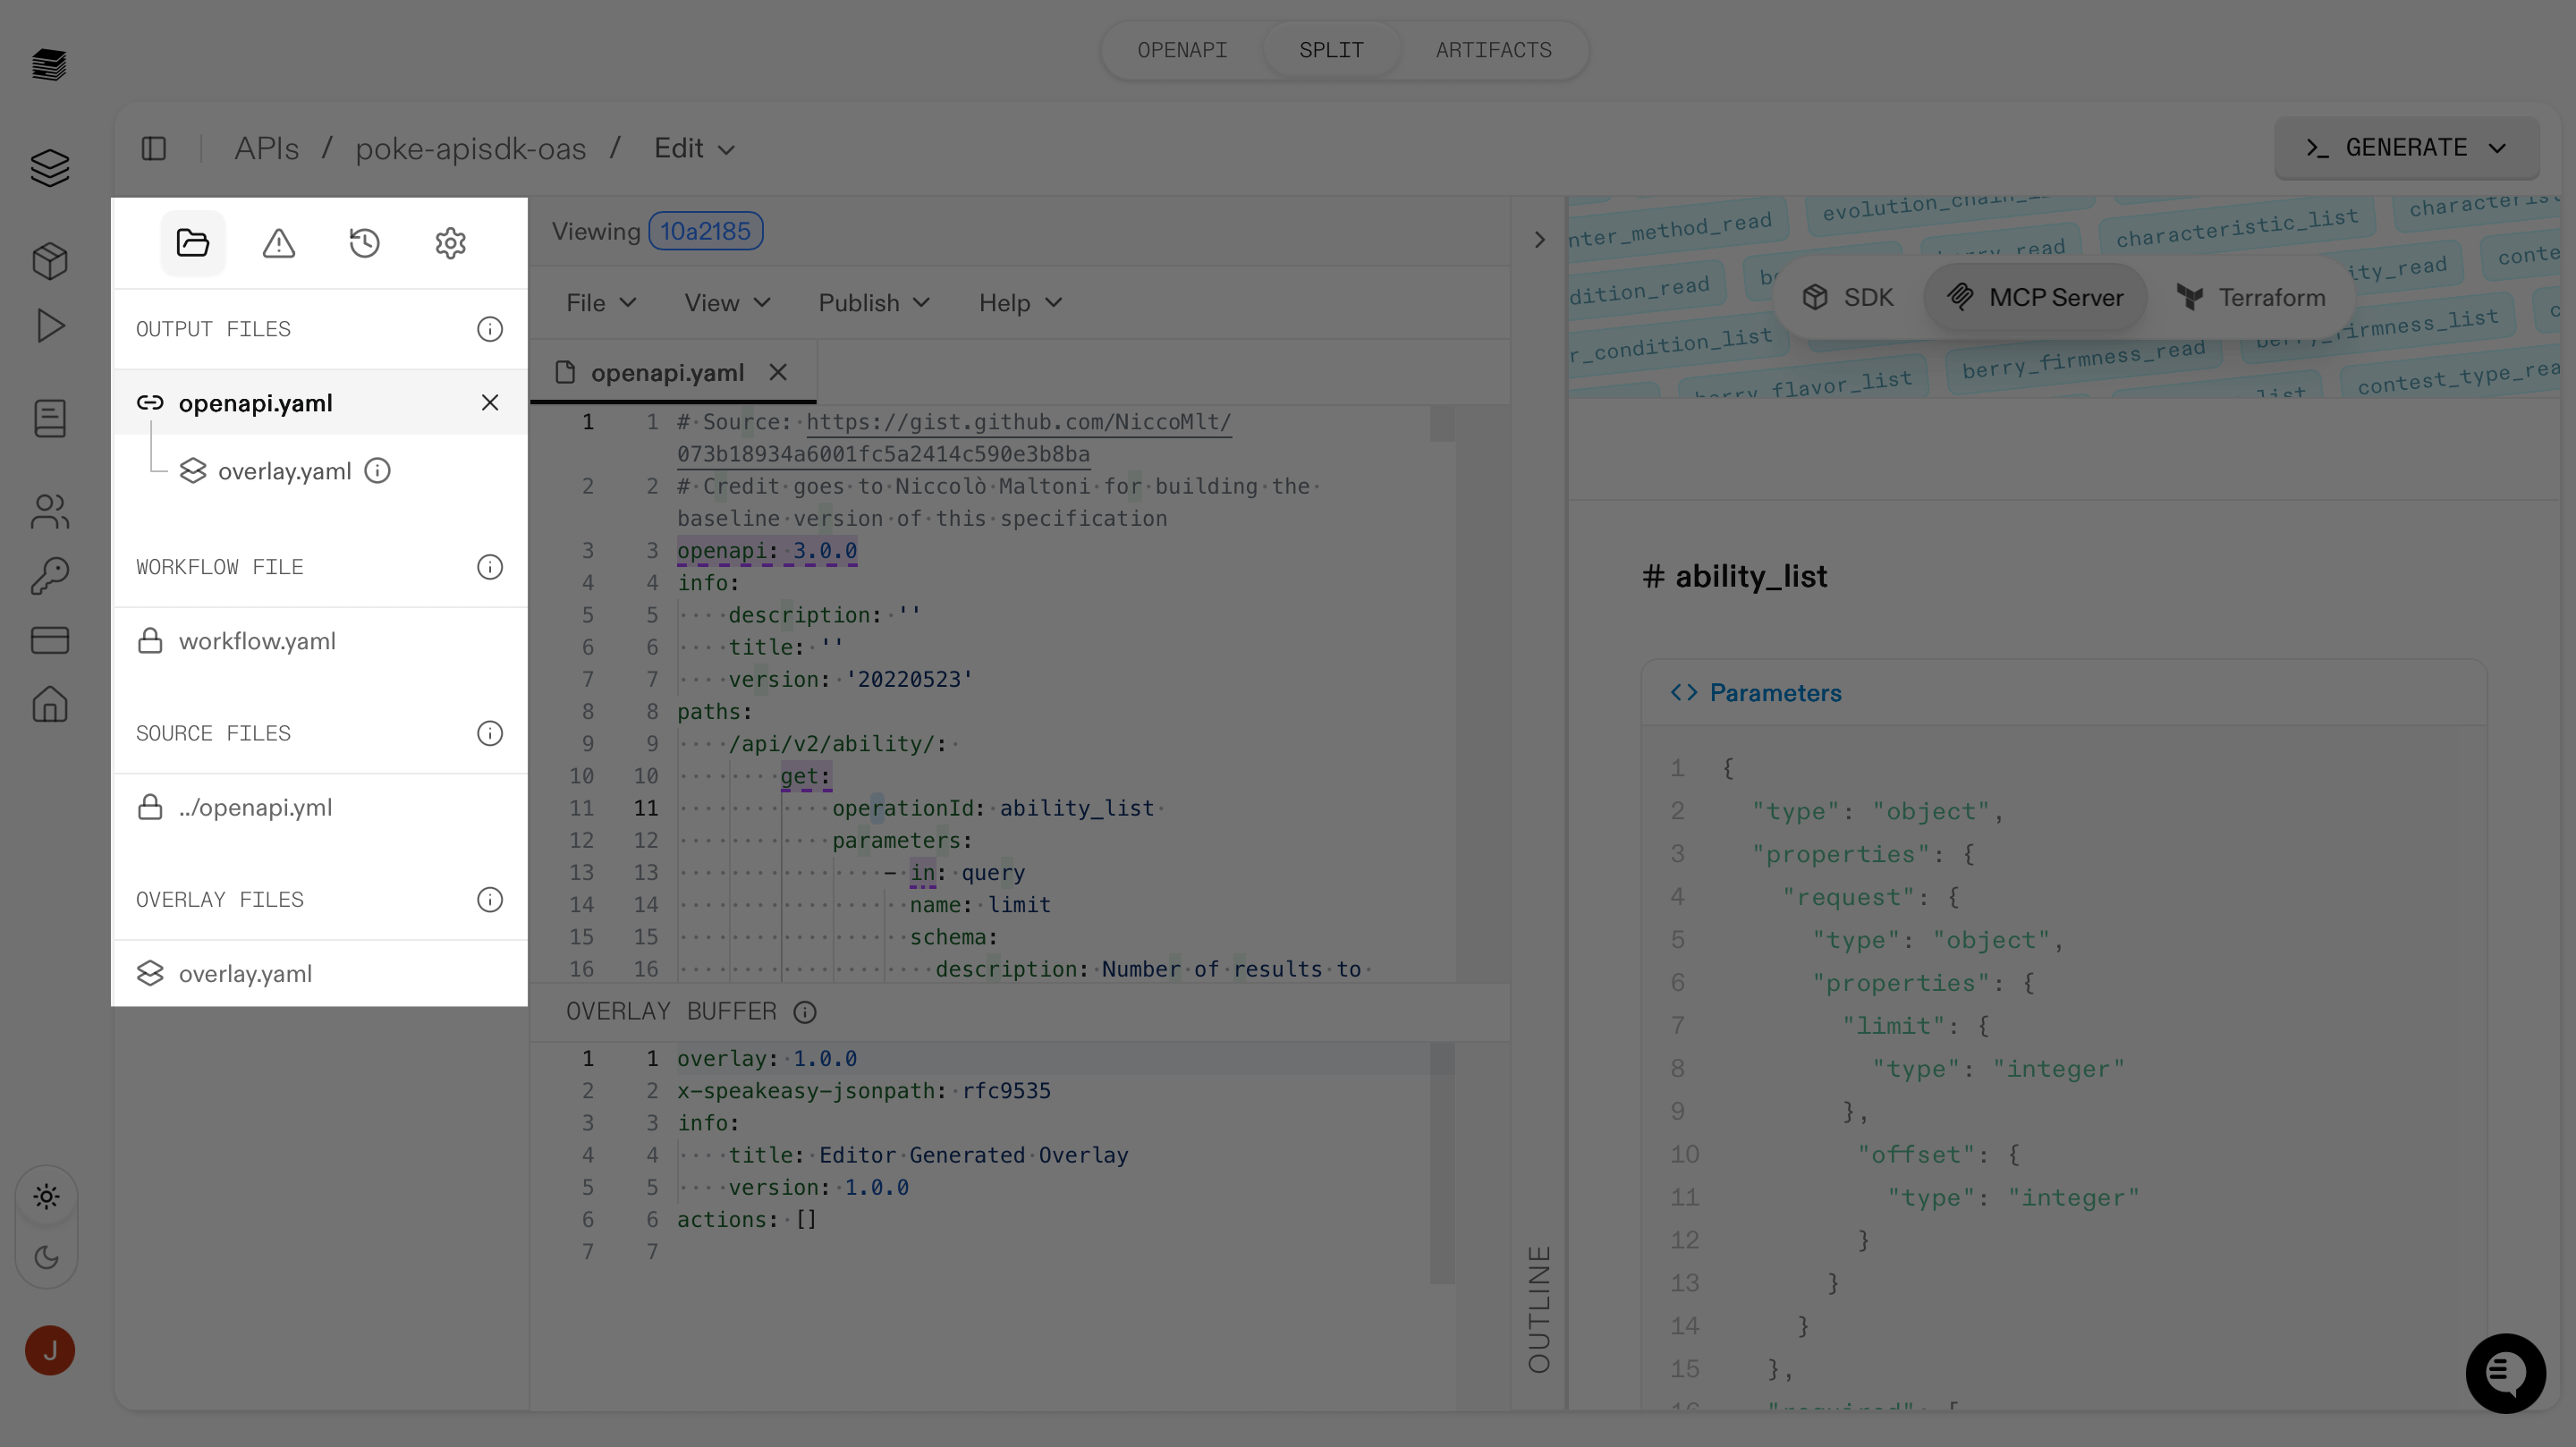Expand the GENERATE button dropdown arrow
The height and width of the screenshot is (1447, 2576).
click(x=2497, y=148)
